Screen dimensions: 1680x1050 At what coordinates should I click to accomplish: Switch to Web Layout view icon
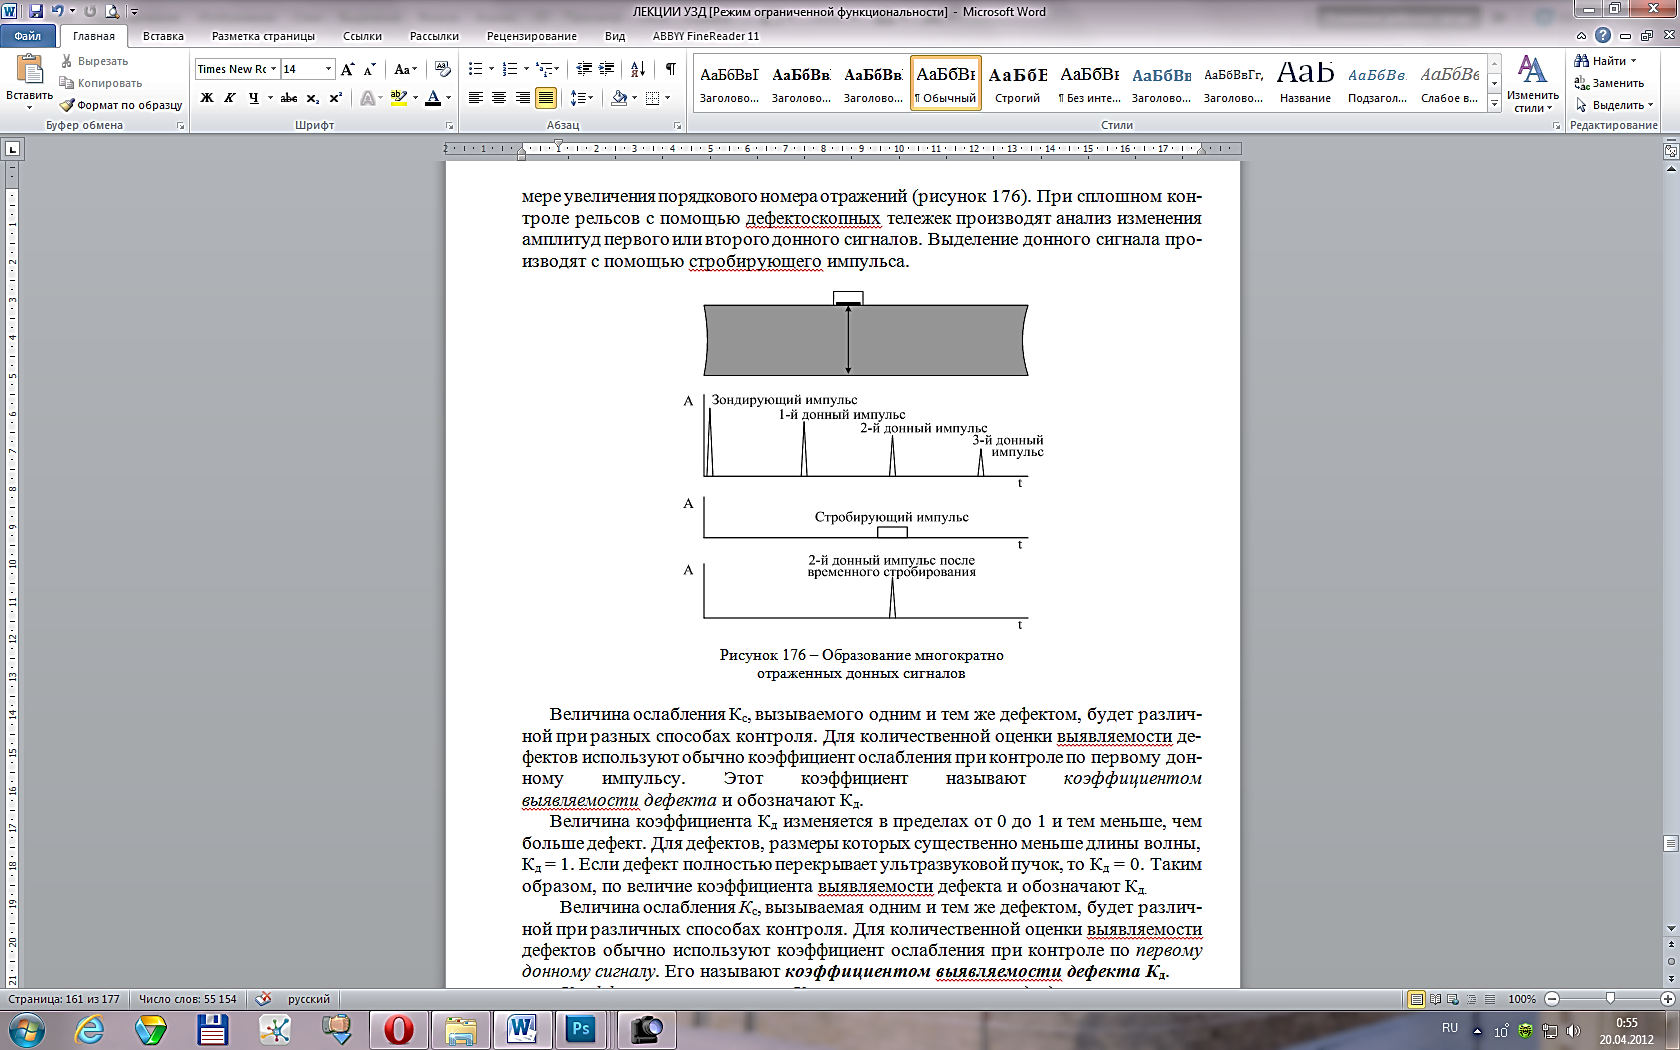tap(1453, 999)
